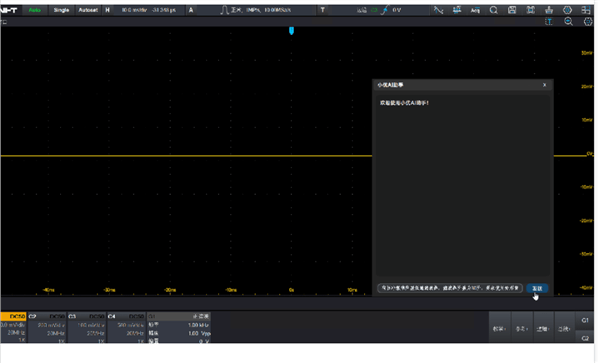This screenshot has width=600, height=363.
Task: Close the AI assistant dialog
Action: point(545,85)
